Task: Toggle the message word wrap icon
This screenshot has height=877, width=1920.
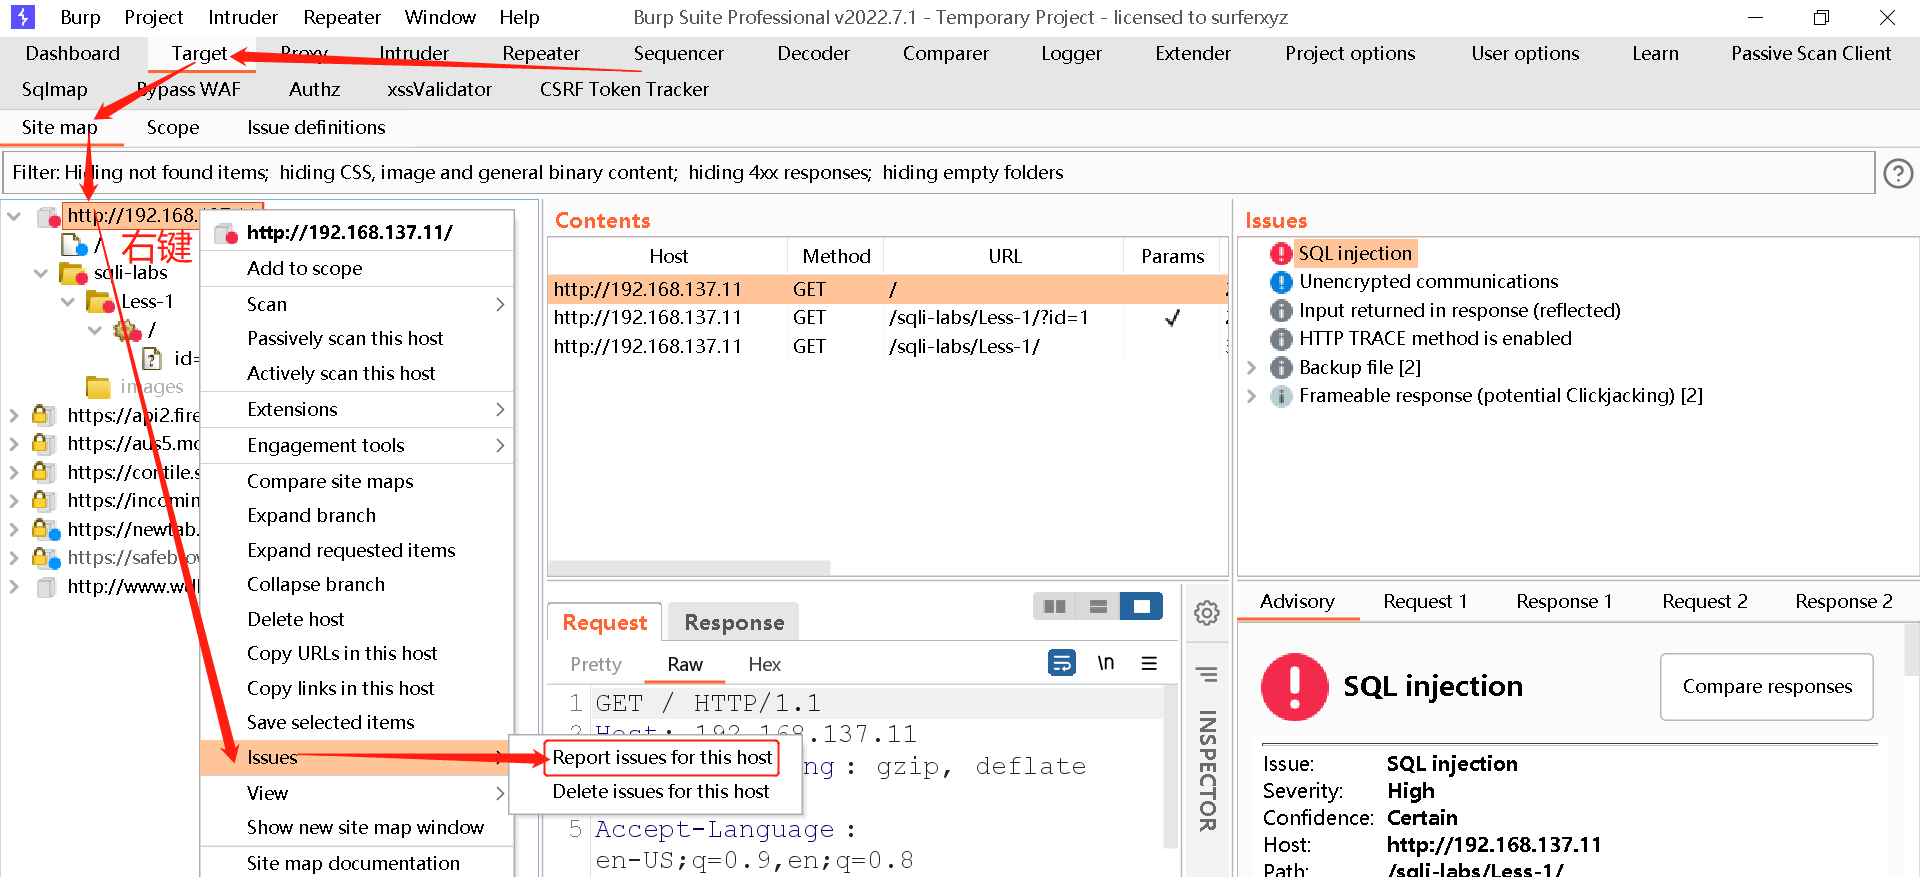Action: [1062, 663]
